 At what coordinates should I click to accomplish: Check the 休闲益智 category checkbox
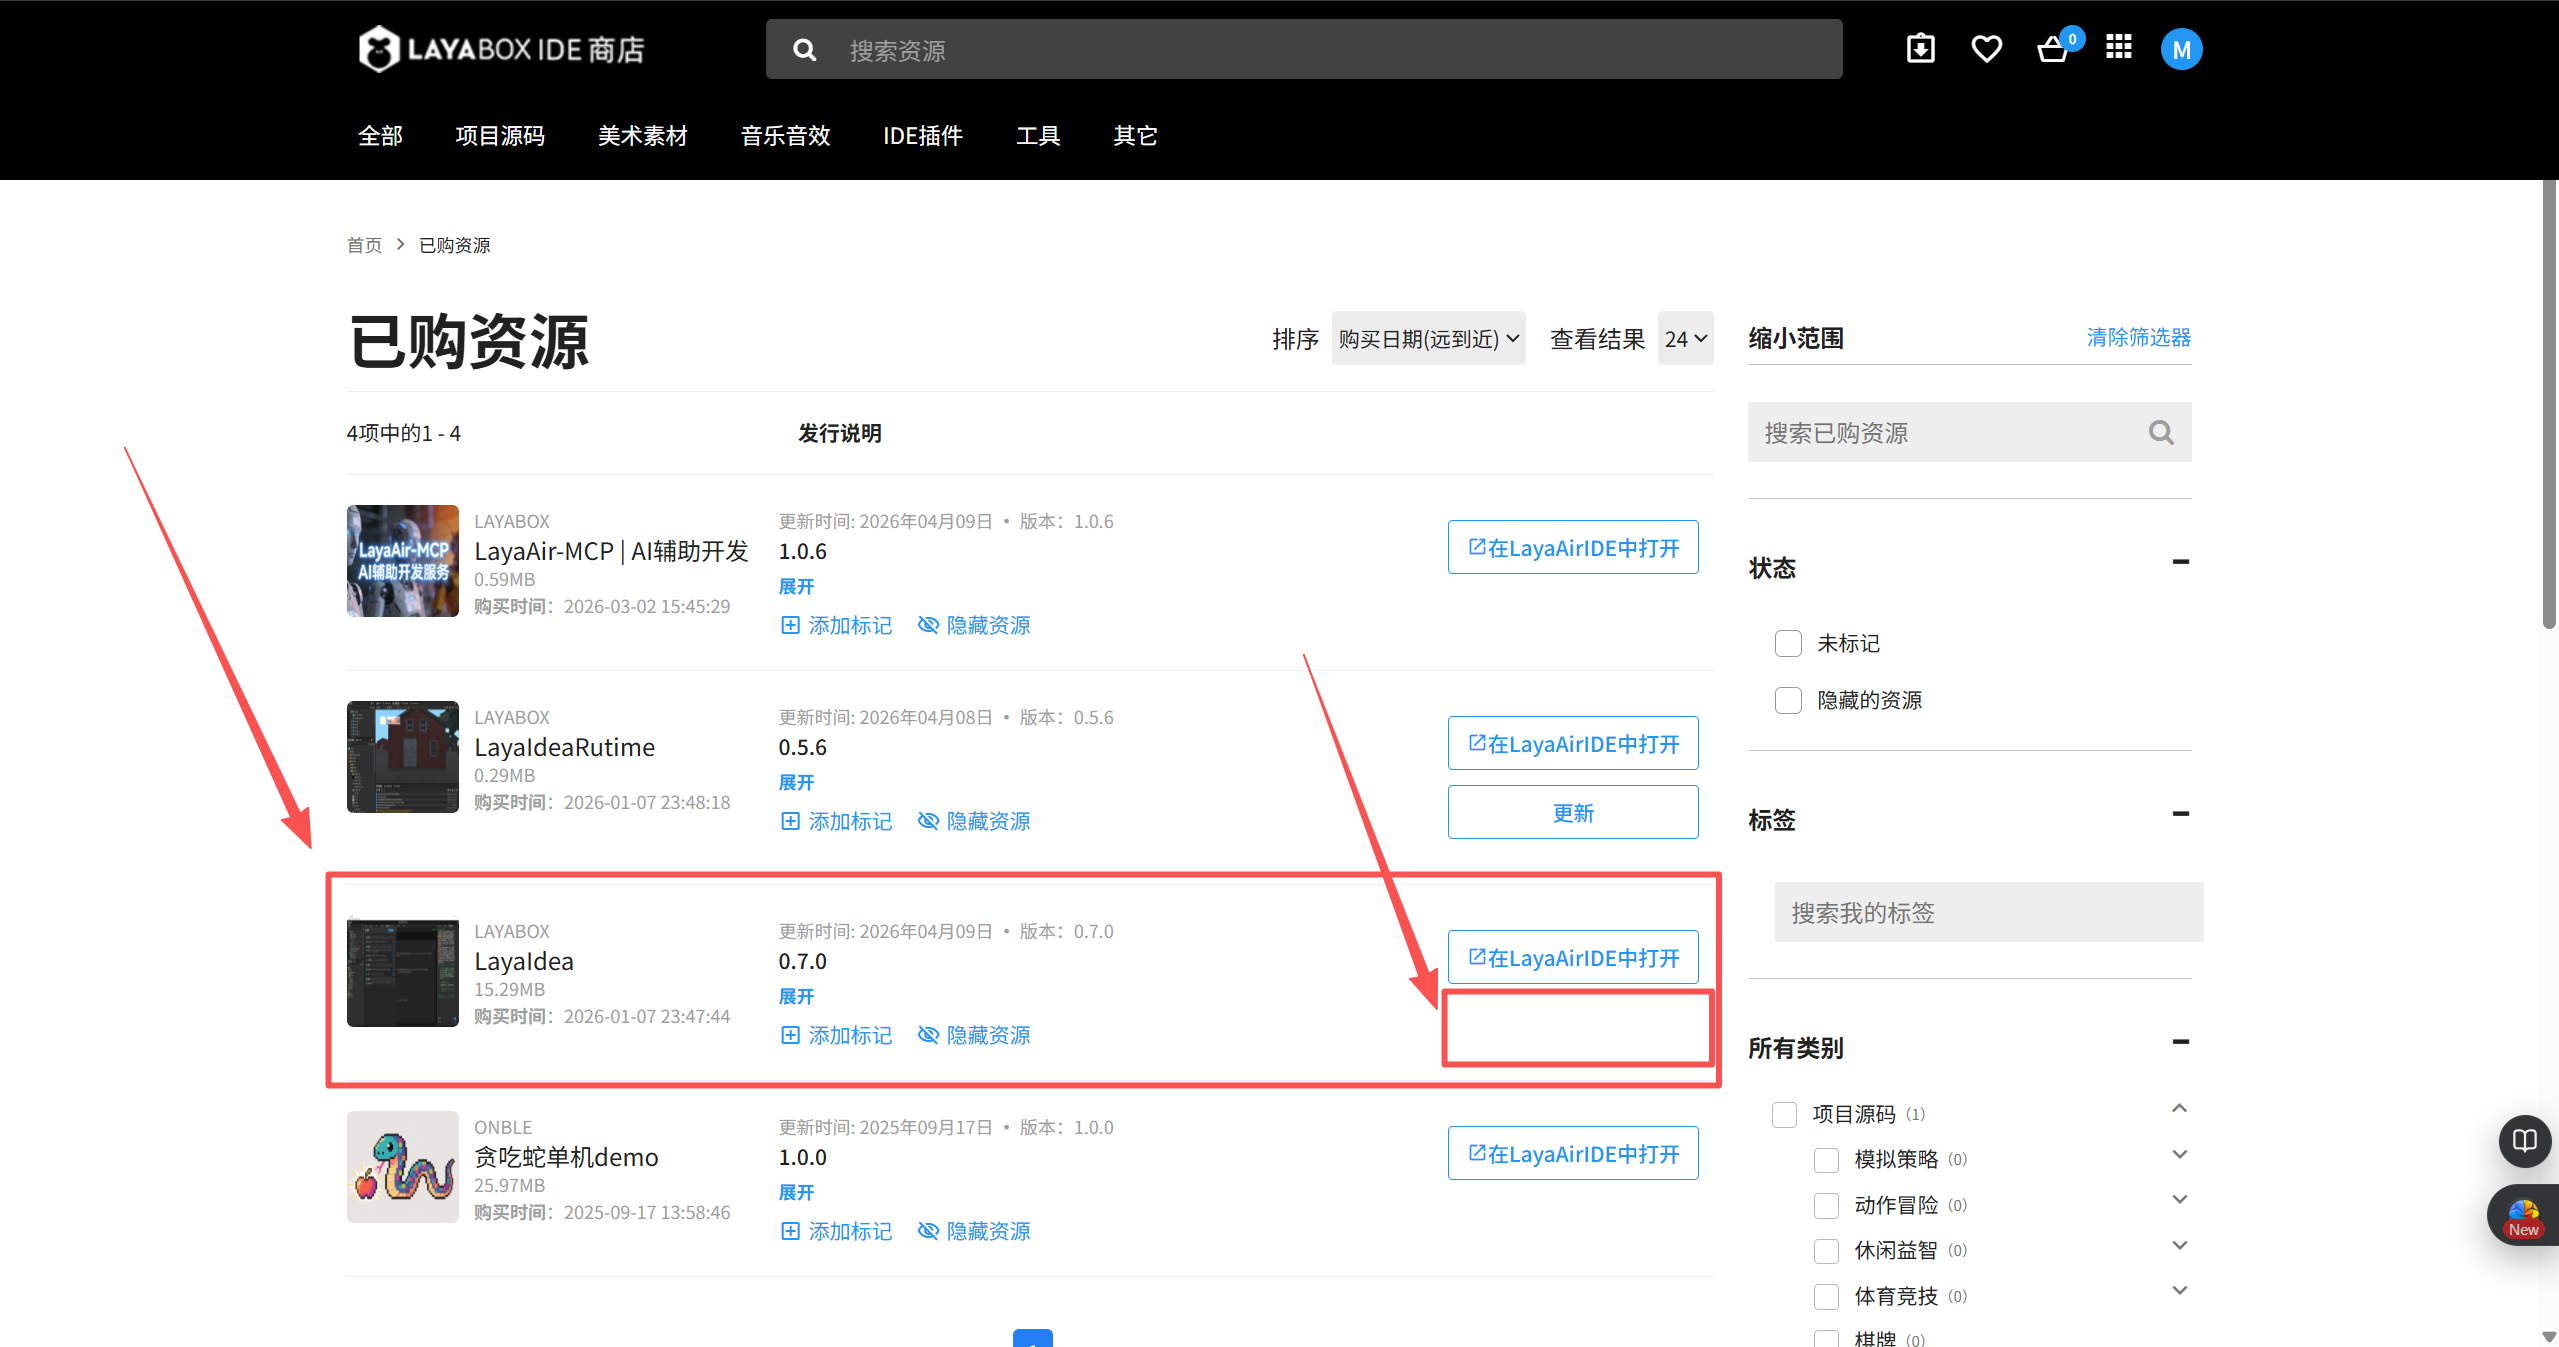(1826, 1251)
